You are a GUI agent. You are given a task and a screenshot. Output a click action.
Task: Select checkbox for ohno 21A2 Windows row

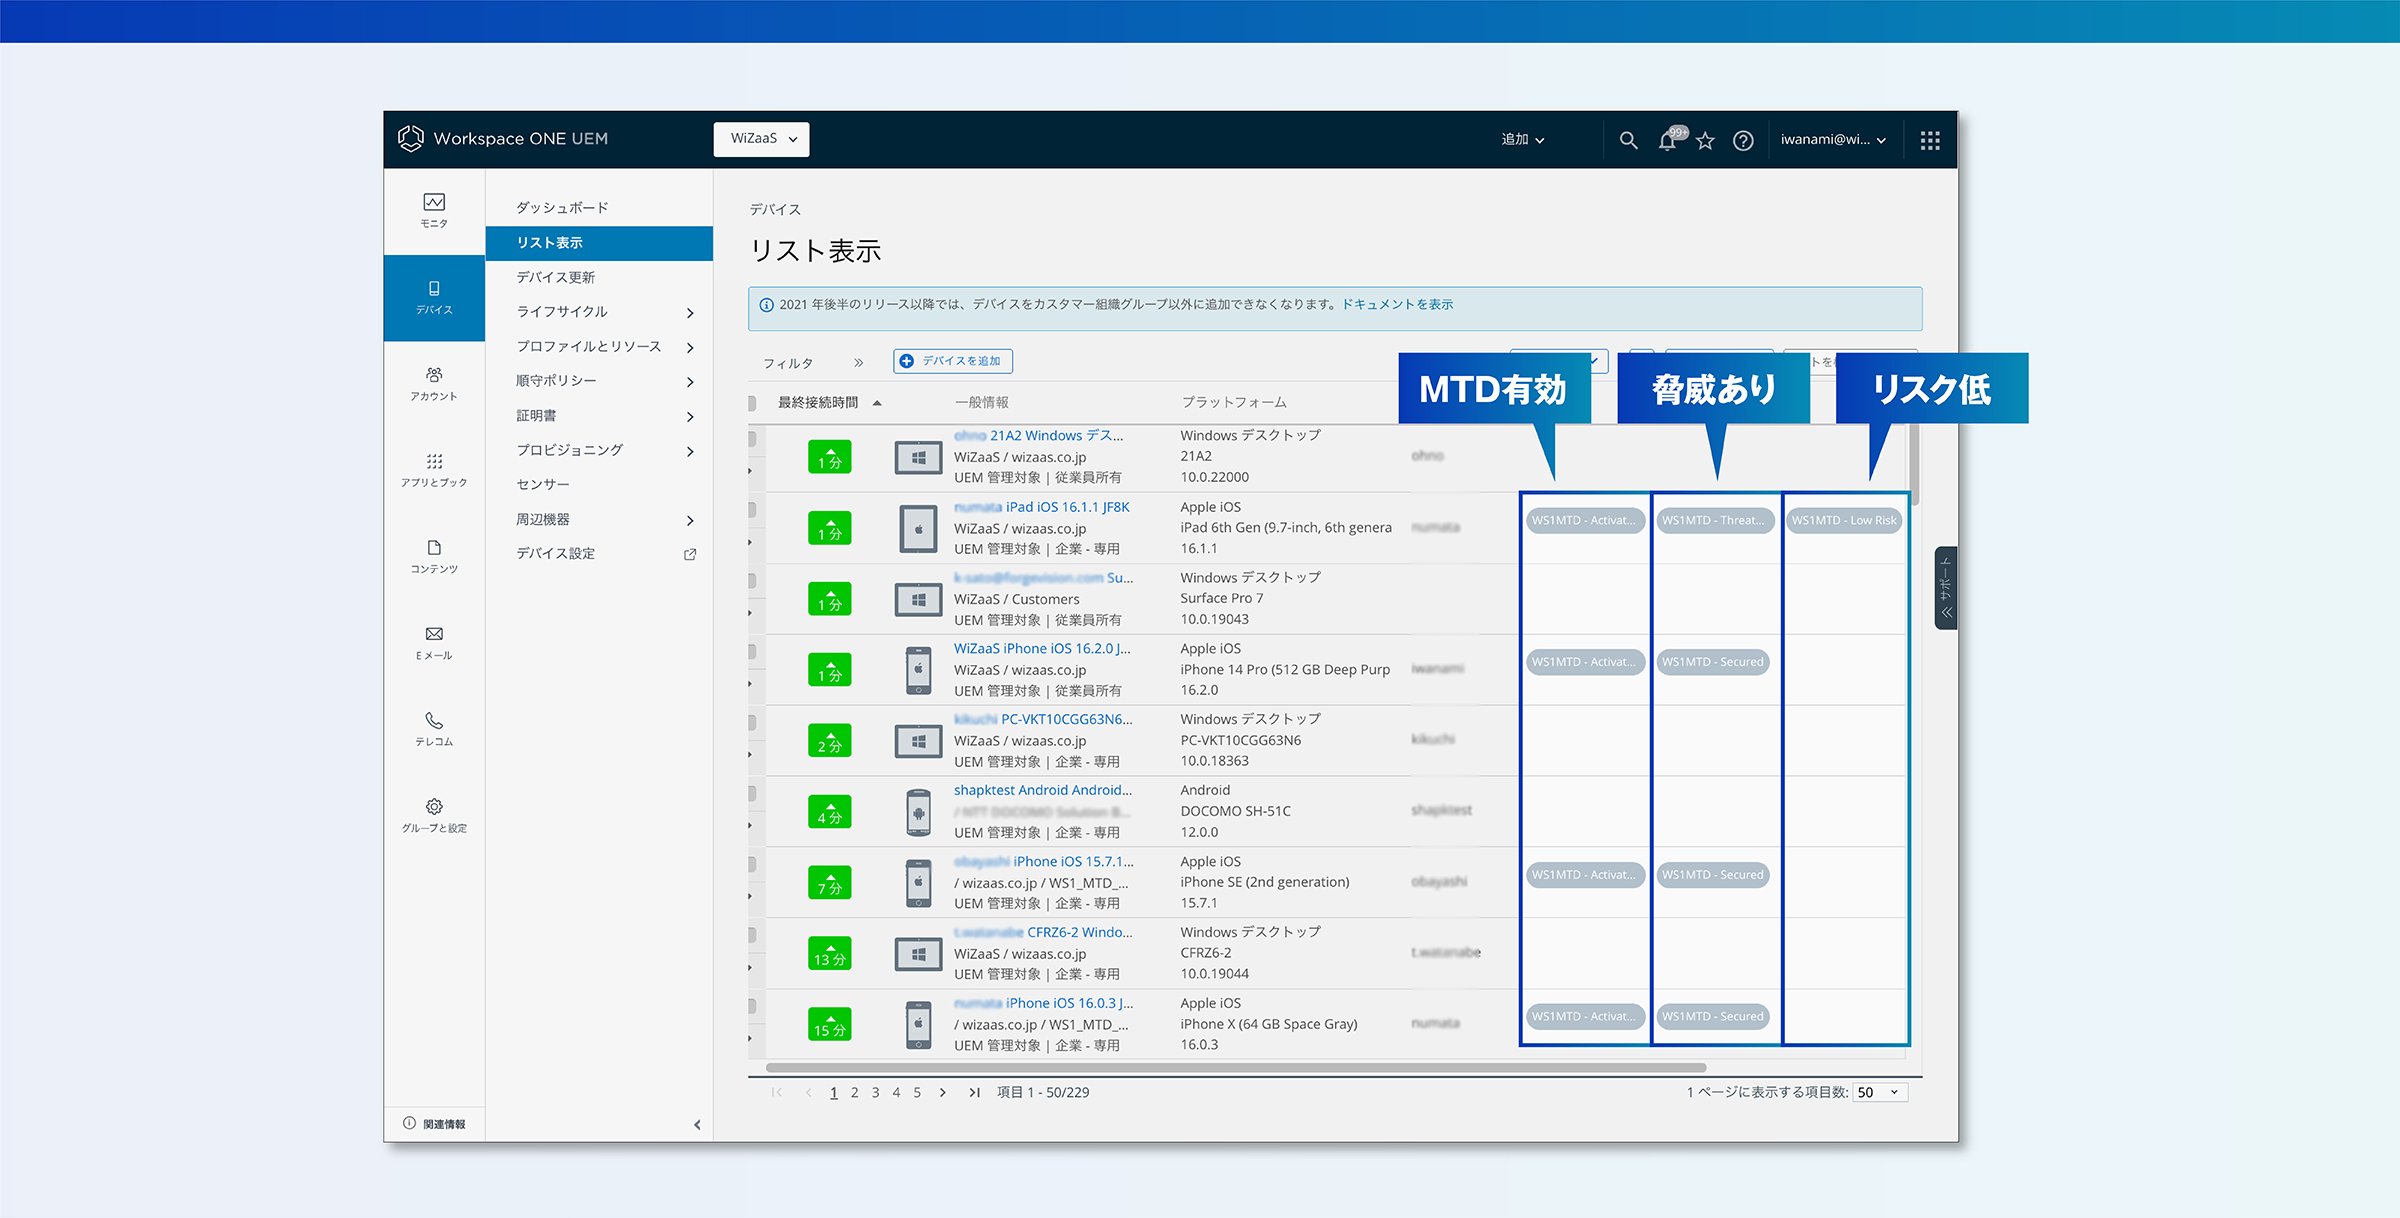[752, 438]
